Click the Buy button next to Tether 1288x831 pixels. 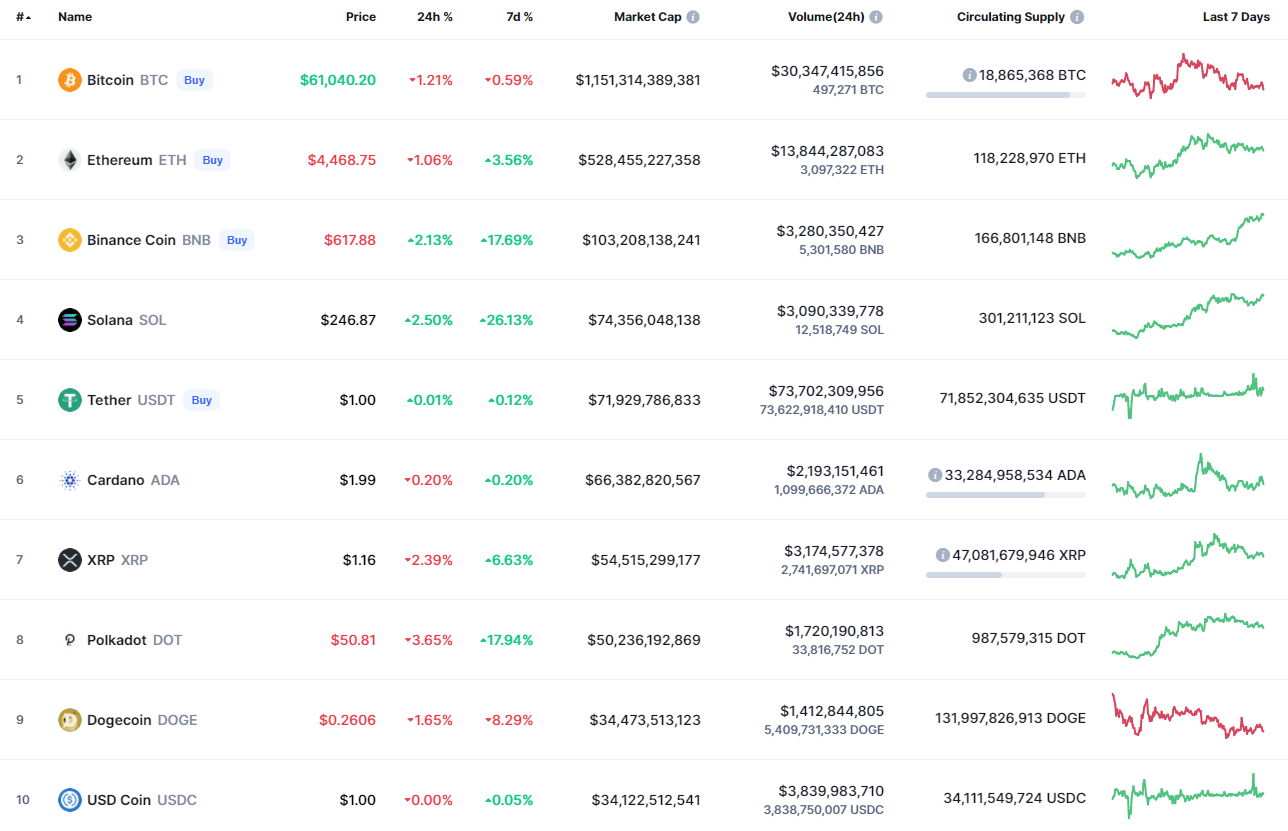(202, 400)
